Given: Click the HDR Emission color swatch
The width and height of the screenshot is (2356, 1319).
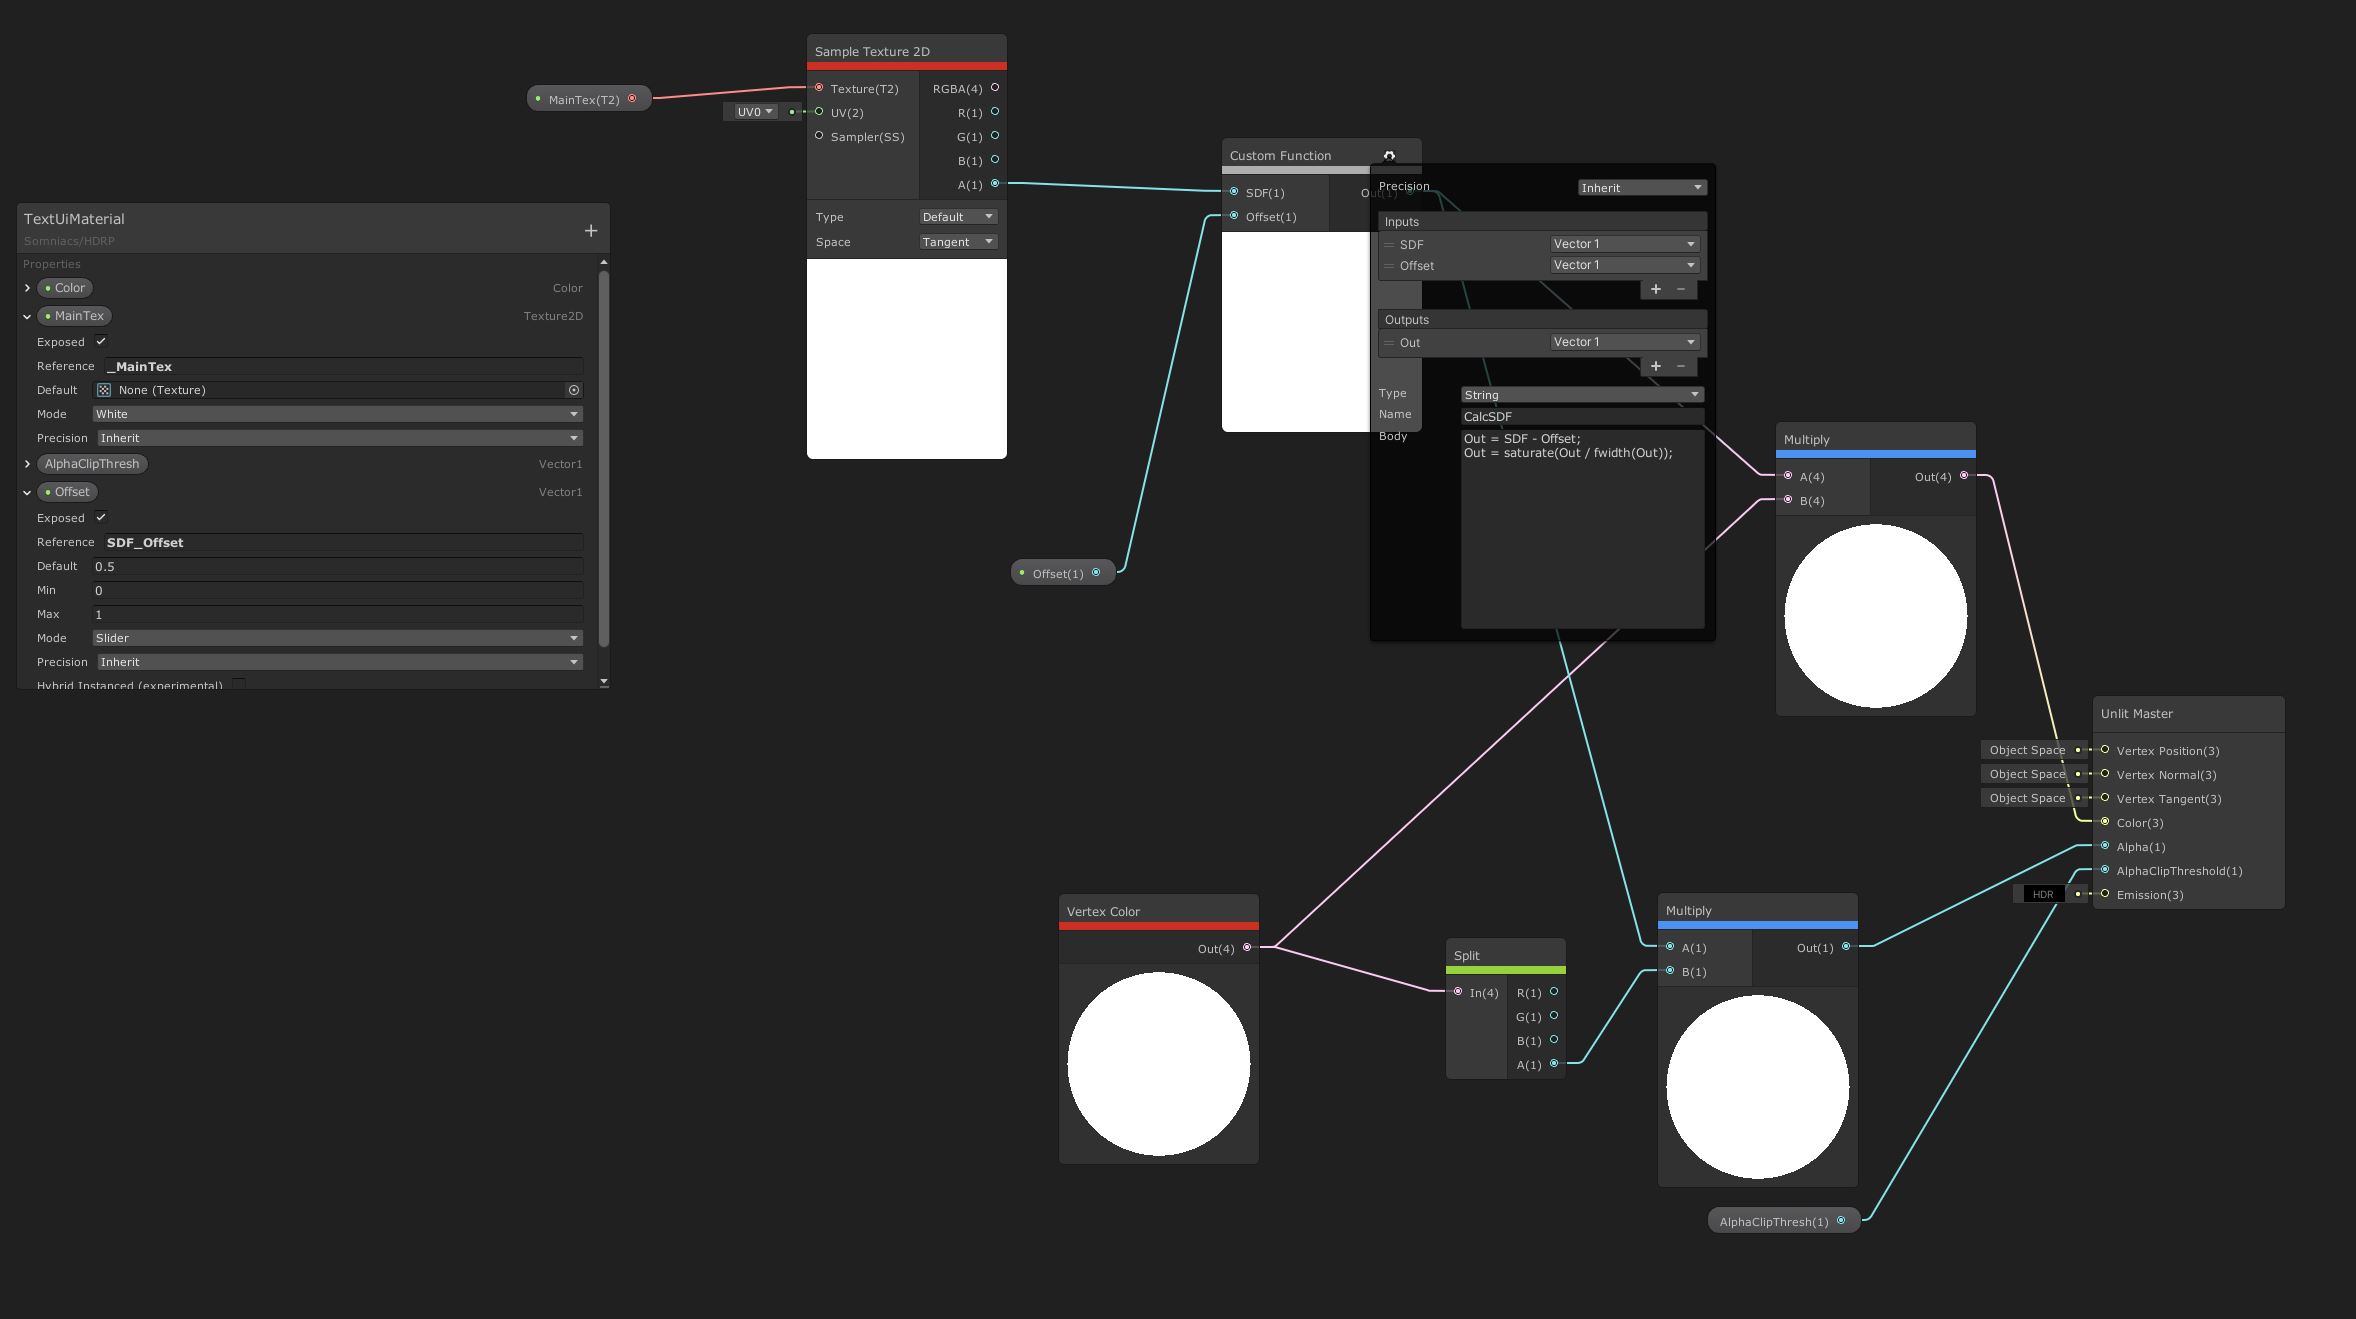Looking at the screenshot, I should 2042,895.
